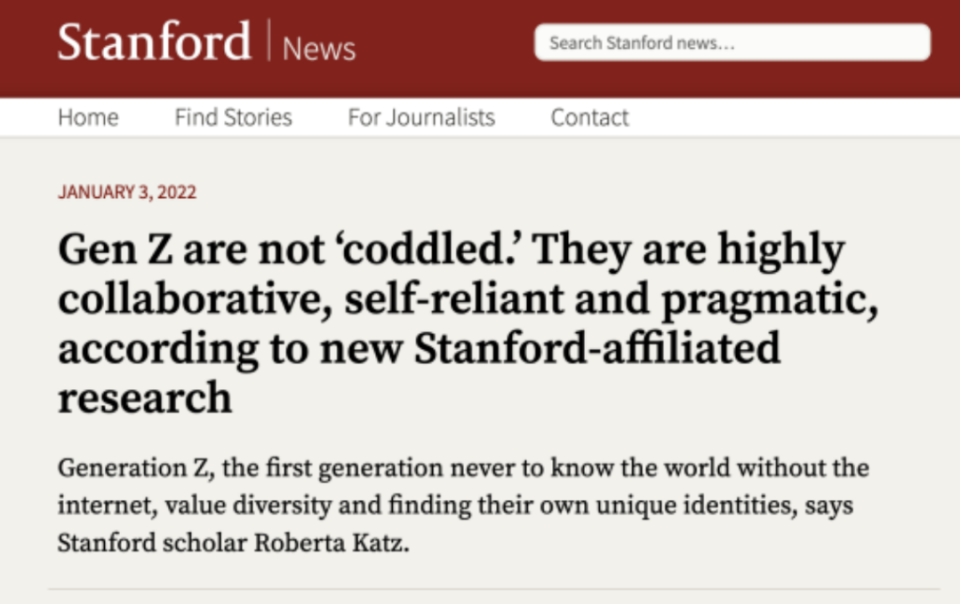Click the vertical divider beside the Stanford logo

(268, 40)
